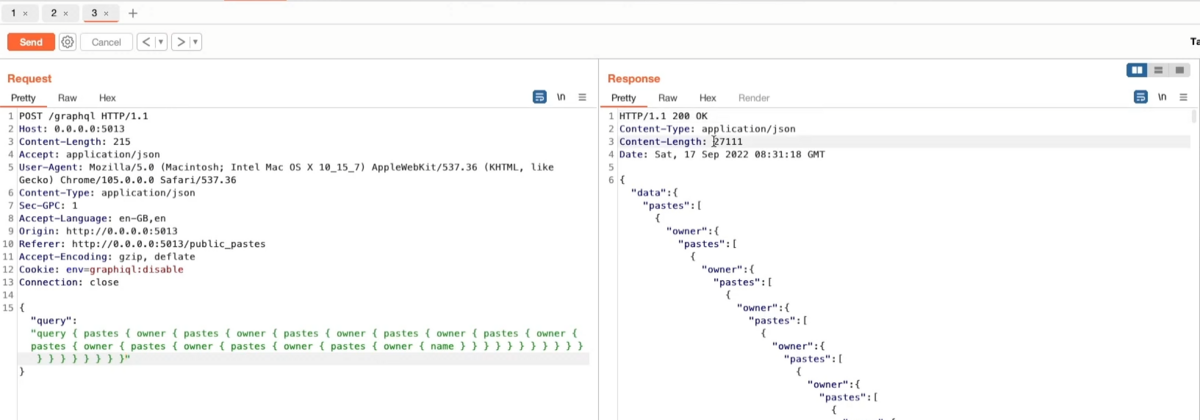Switch to side-by-side layout view
The width and height of the screenshot is (1200, 420).
(x=1137, y=70)
